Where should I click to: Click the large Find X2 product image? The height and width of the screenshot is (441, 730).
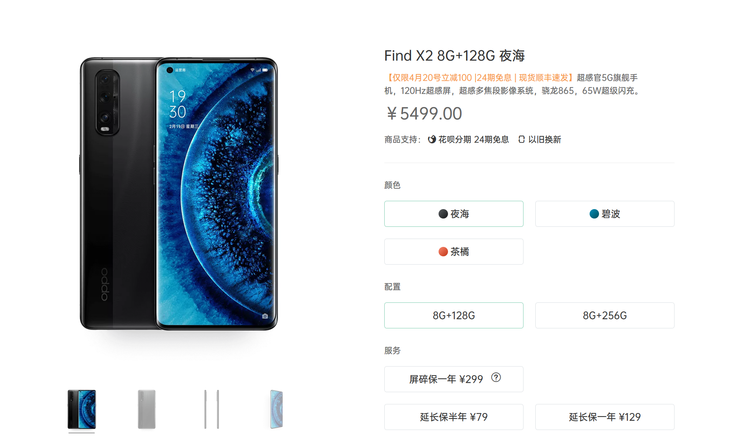179,194
